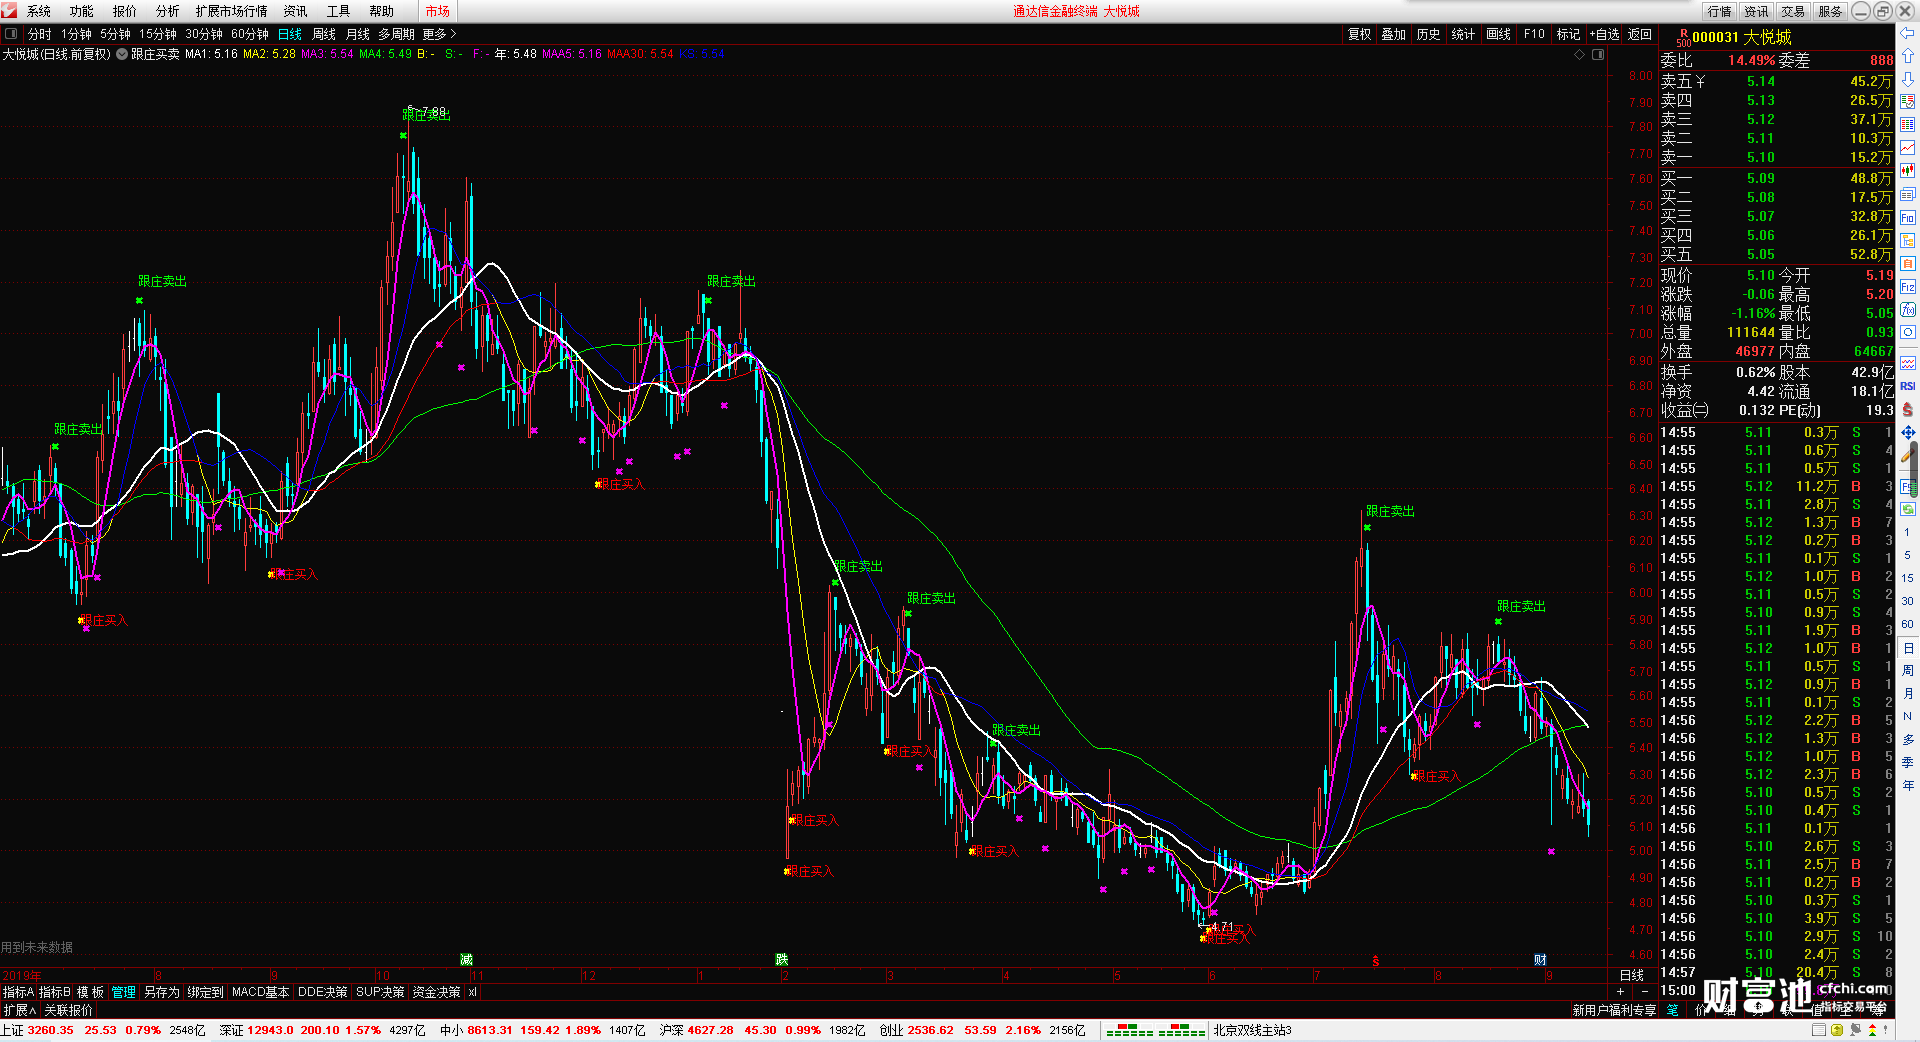Click the F12 icon in the right sidebar
1920x1042 pixels.
tap(1908, 287)
